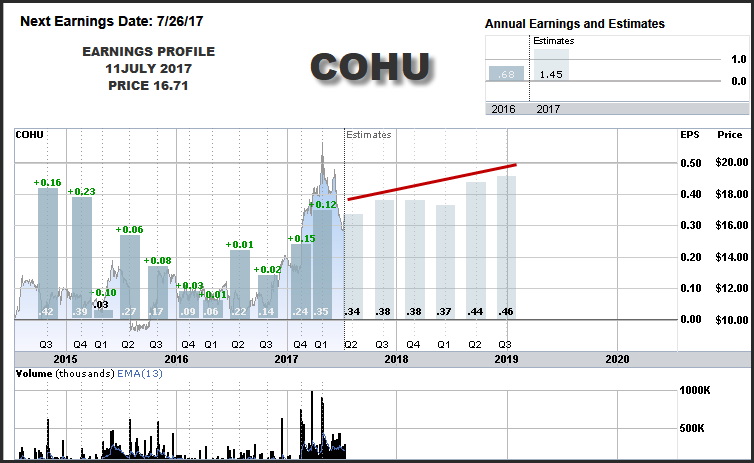Click the 1.45 estimate bar for 2017

coord(551,65)
